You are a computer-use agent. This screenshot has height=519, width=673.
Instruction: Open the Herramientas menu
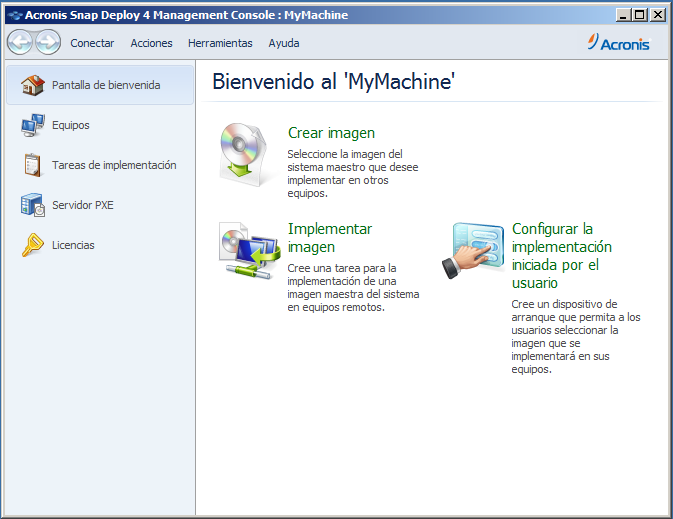click(x=220, y=43)
